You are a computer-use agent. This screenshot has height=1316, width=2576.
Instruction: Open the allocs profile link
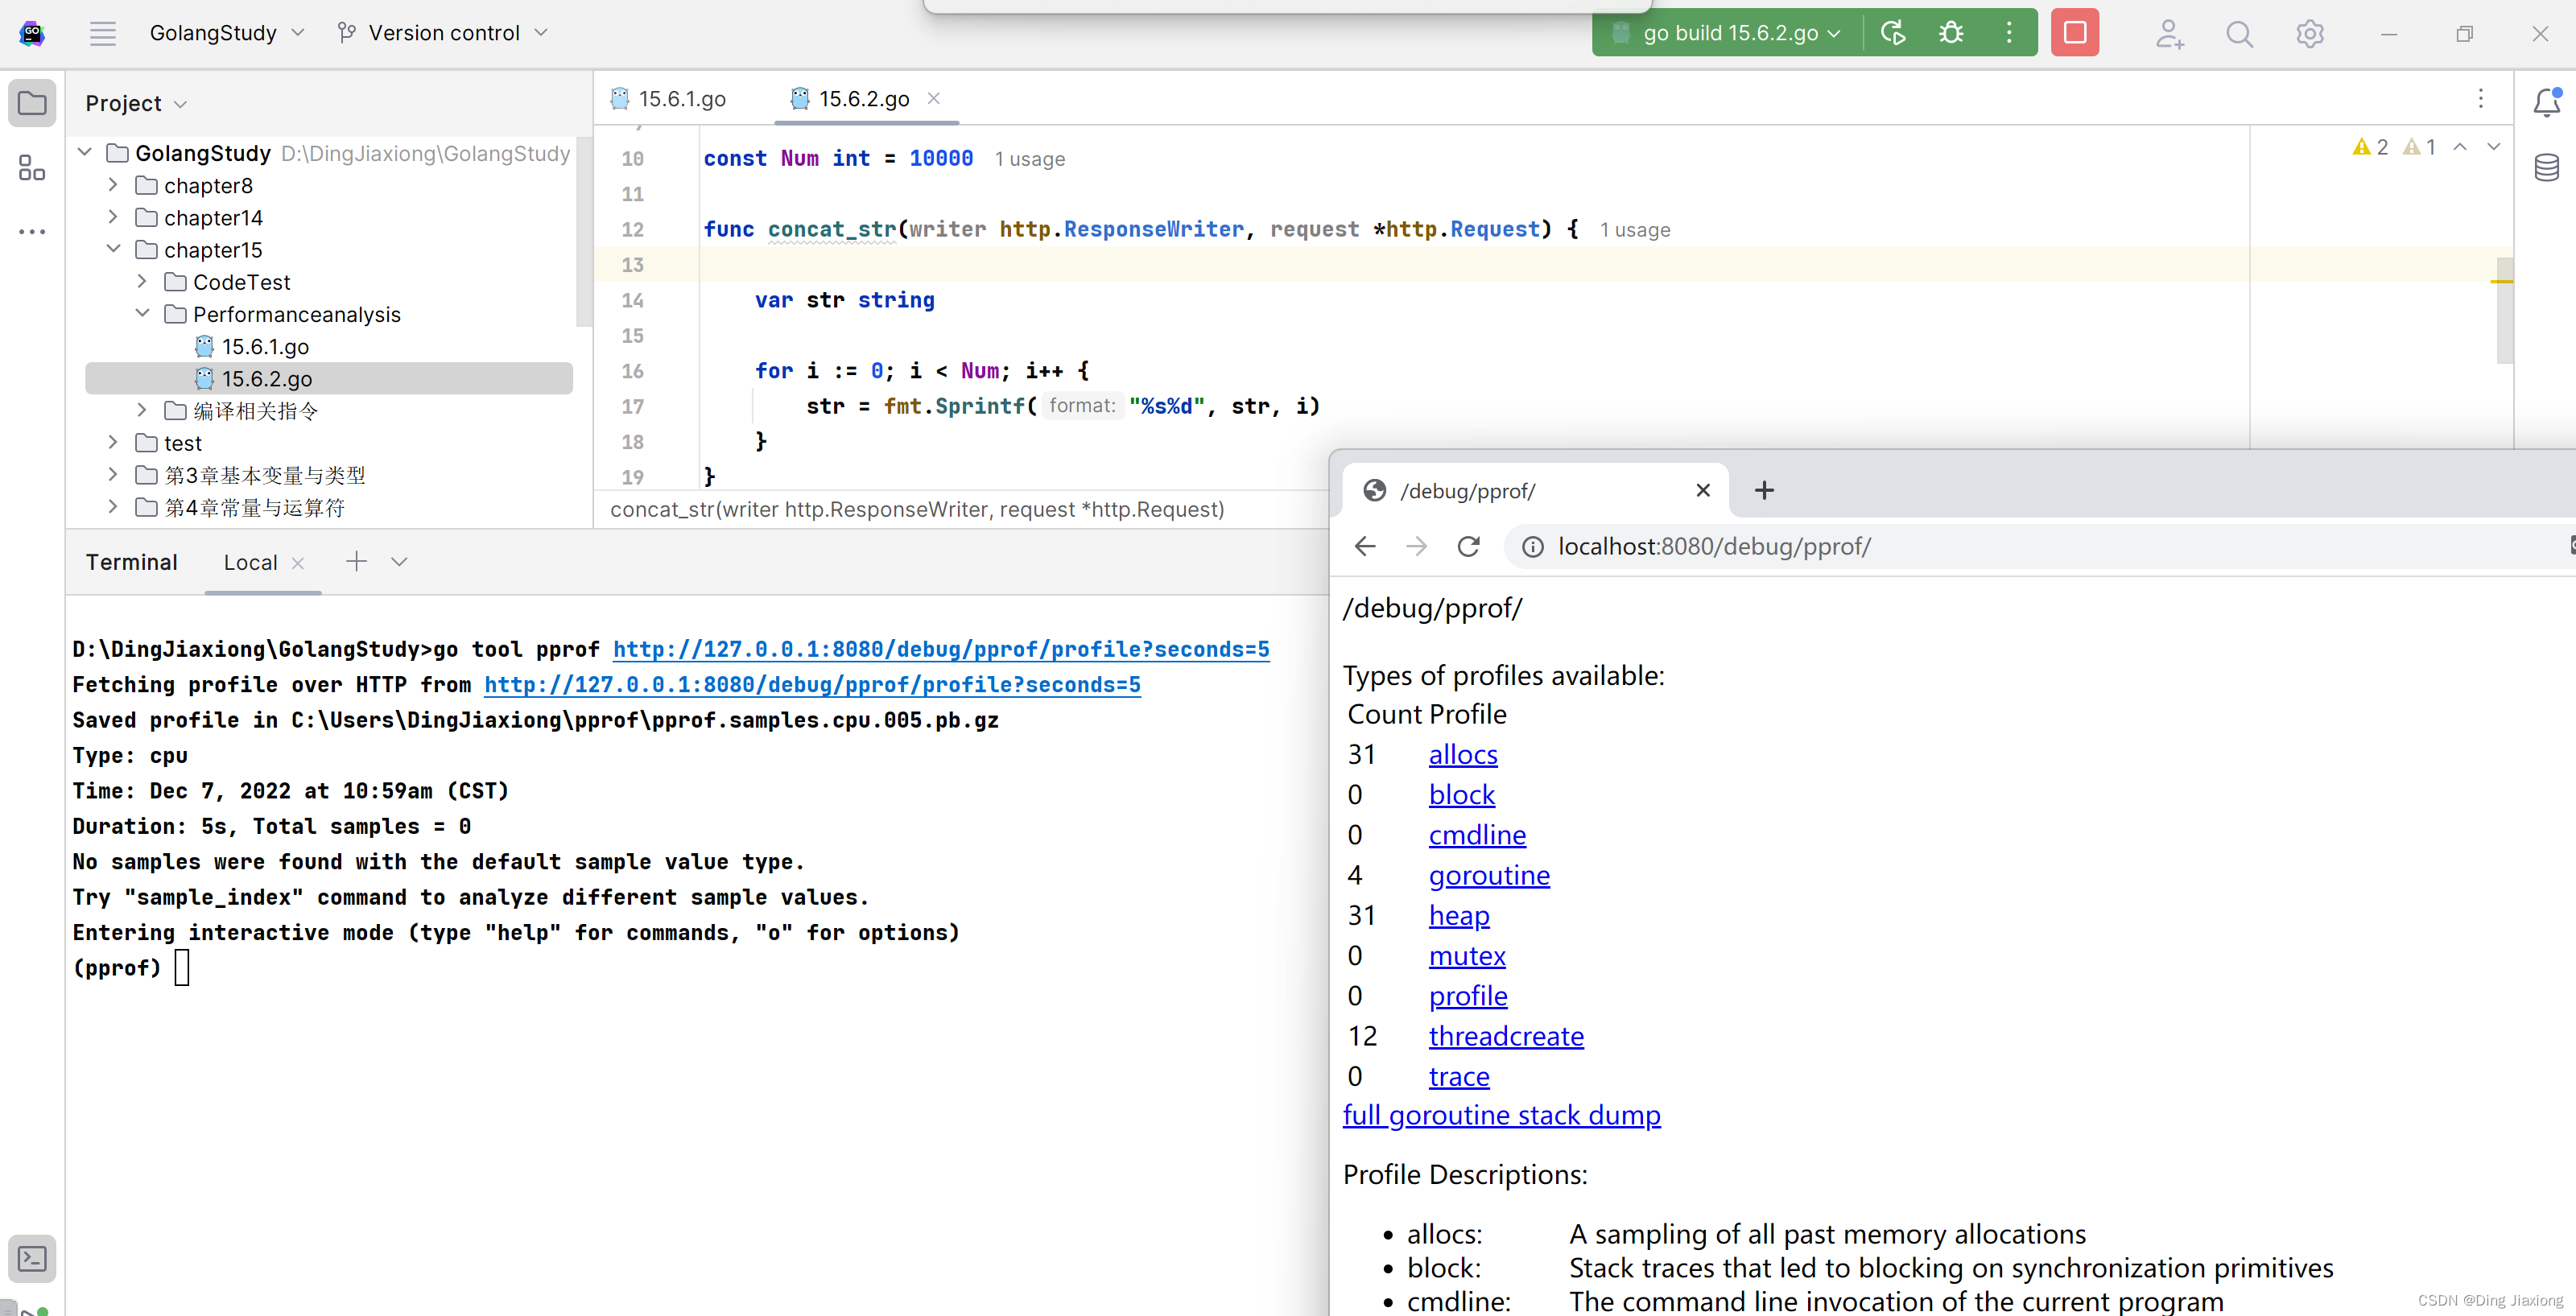click(1462, 755)
